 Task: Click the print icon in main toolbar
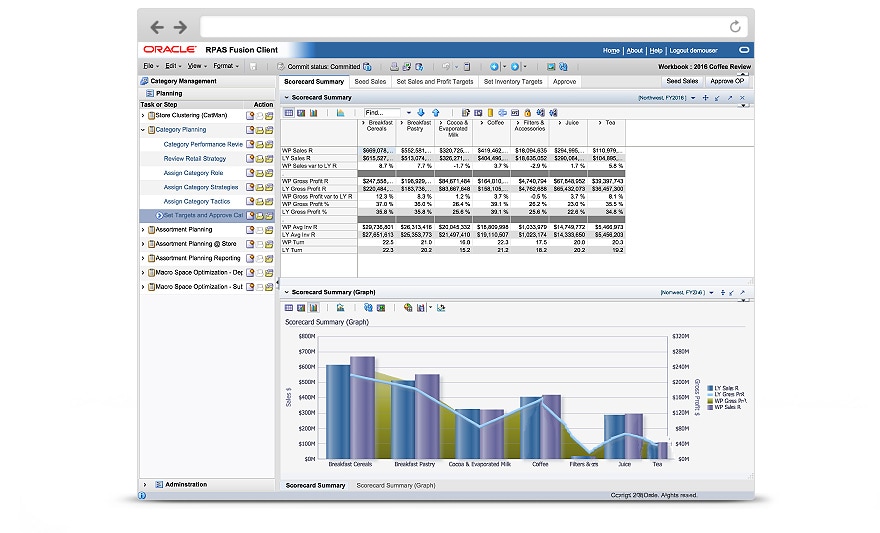[x=394, y=67]
